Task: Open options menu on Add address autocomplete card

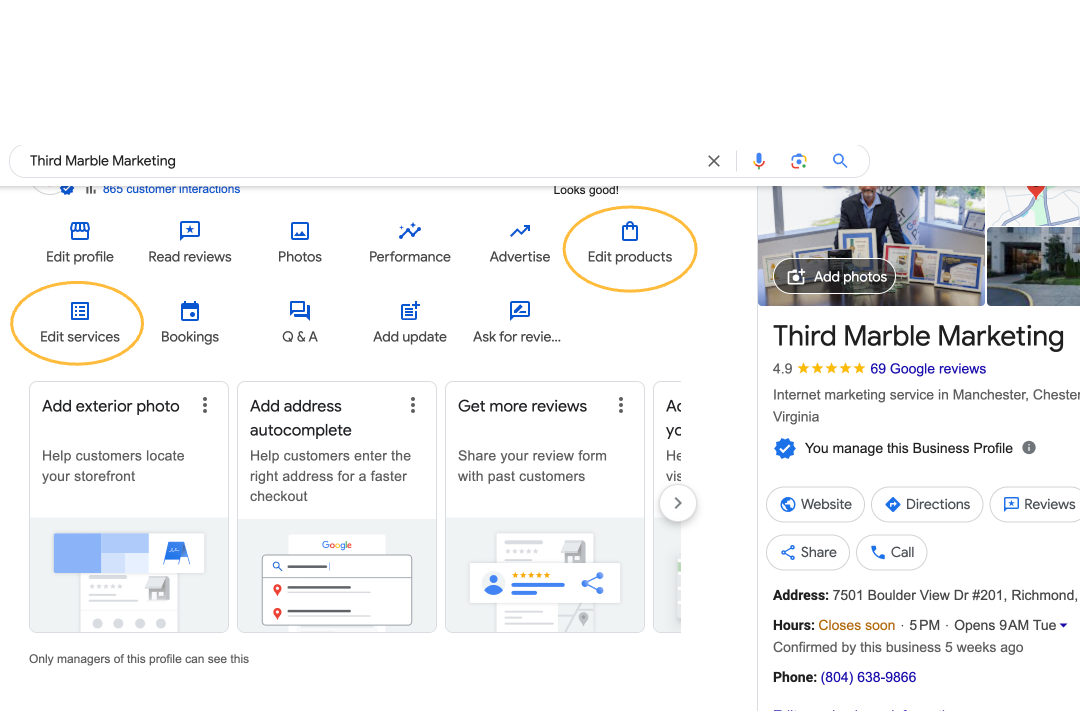Action: pos(413,405)
